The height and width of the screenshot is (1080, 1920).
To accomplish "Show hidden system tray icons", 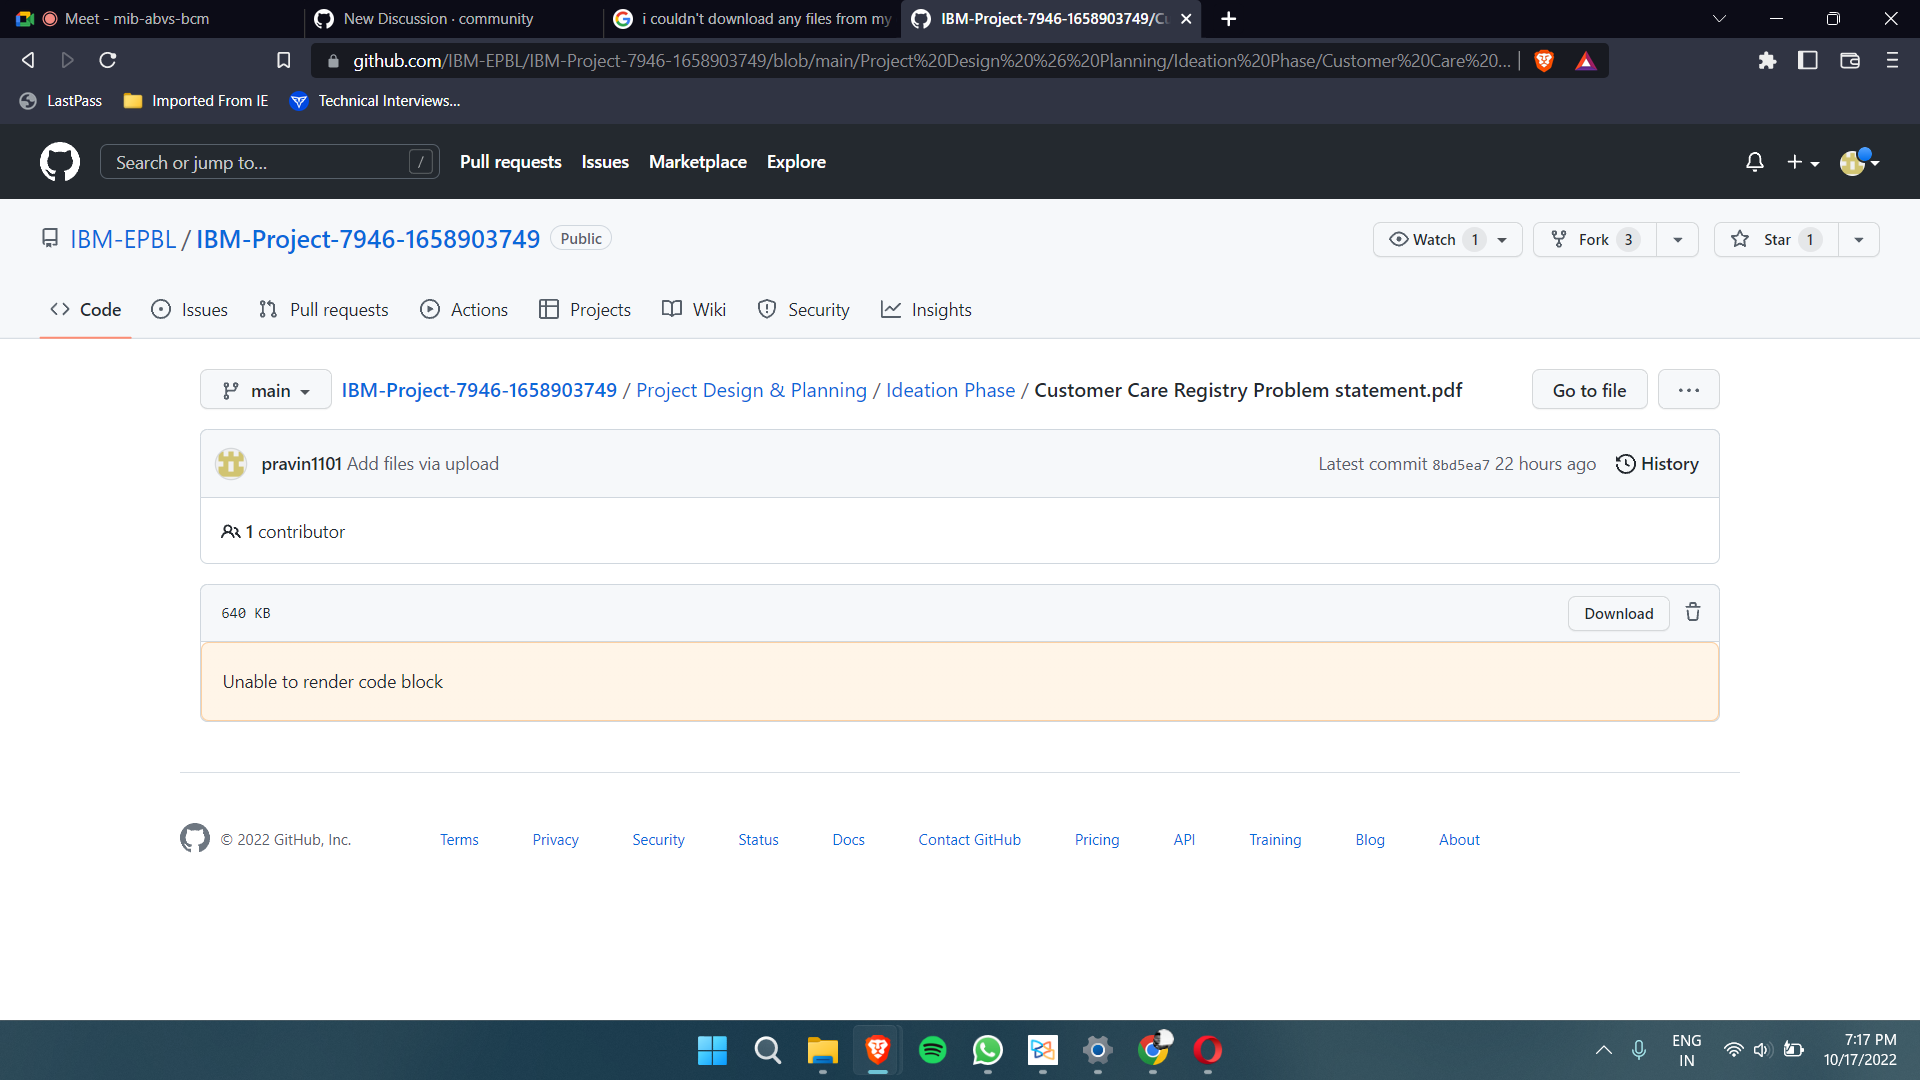I will coord(1603,1050).
